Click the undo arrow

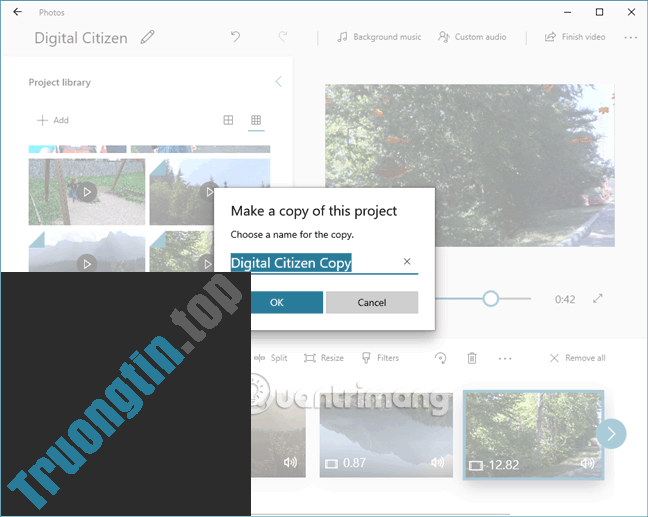[236, 37]
